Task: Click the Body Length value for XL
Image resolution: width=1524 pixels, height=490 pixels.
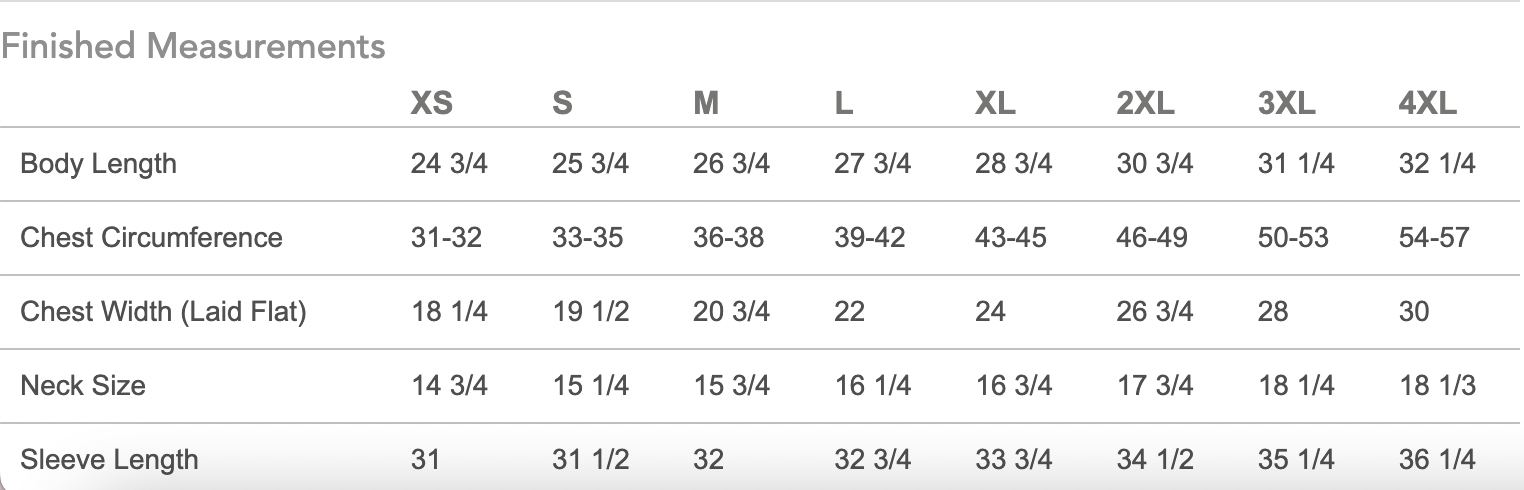Action: (1013, 164)
